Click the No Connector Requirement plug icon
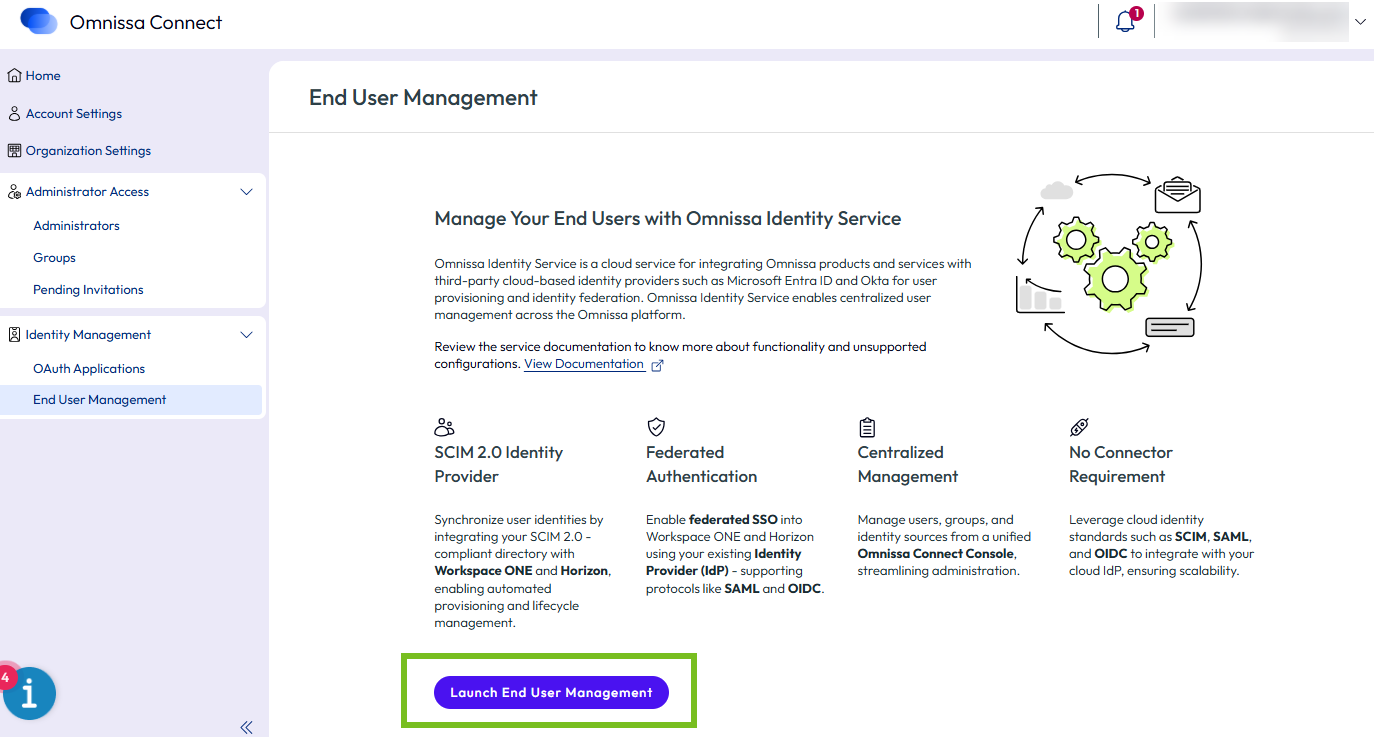The image size is (1374, 737). coord(1079,427)
